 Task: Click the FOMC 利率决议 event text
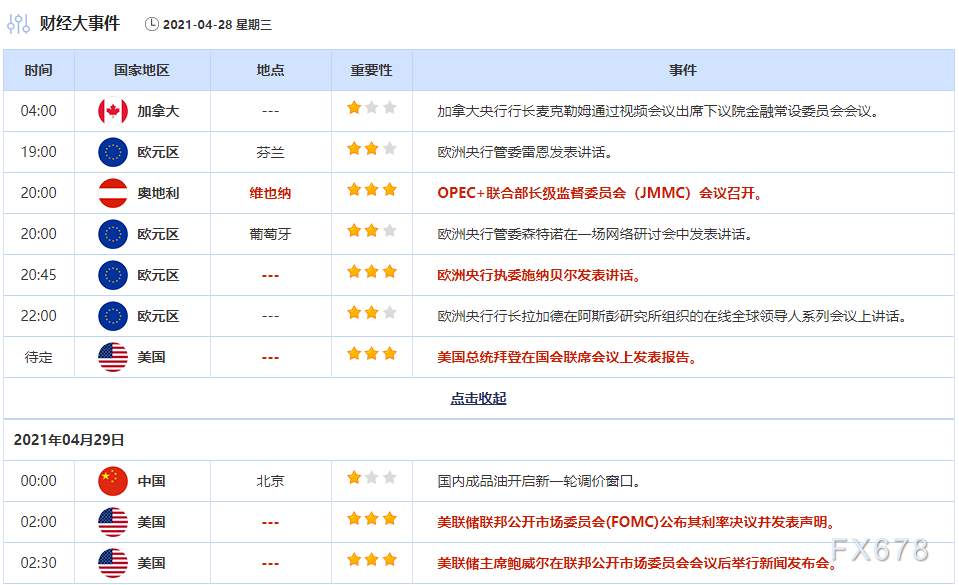tap(636, 523)
